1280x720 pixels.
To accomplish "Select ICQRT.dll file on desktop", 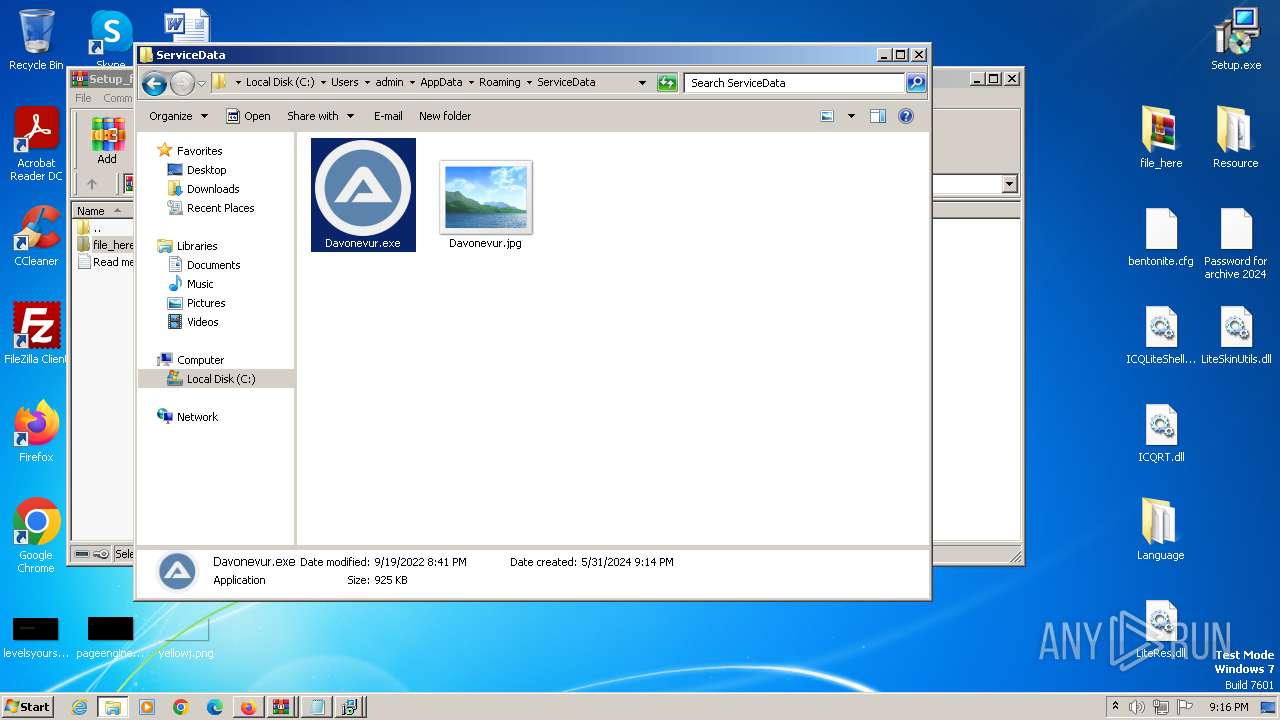I will pyautogui.click(x=1161, y=433).
